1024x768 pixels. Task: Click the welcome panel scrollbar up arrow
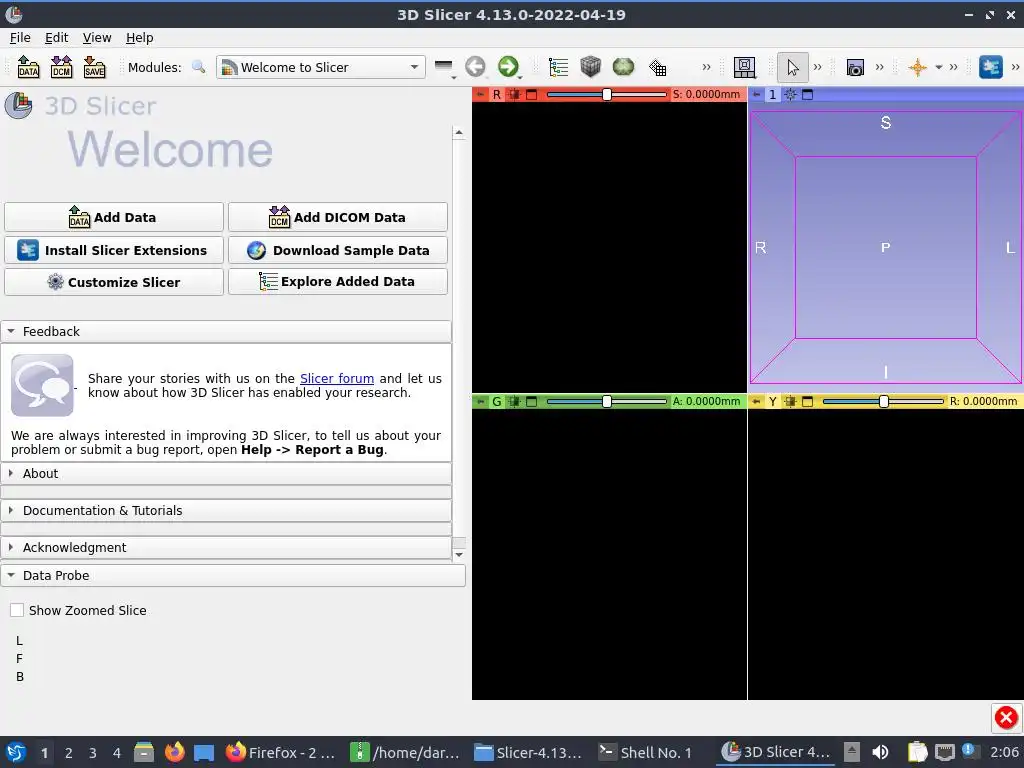pyautogui.click(x=459, y=133)
